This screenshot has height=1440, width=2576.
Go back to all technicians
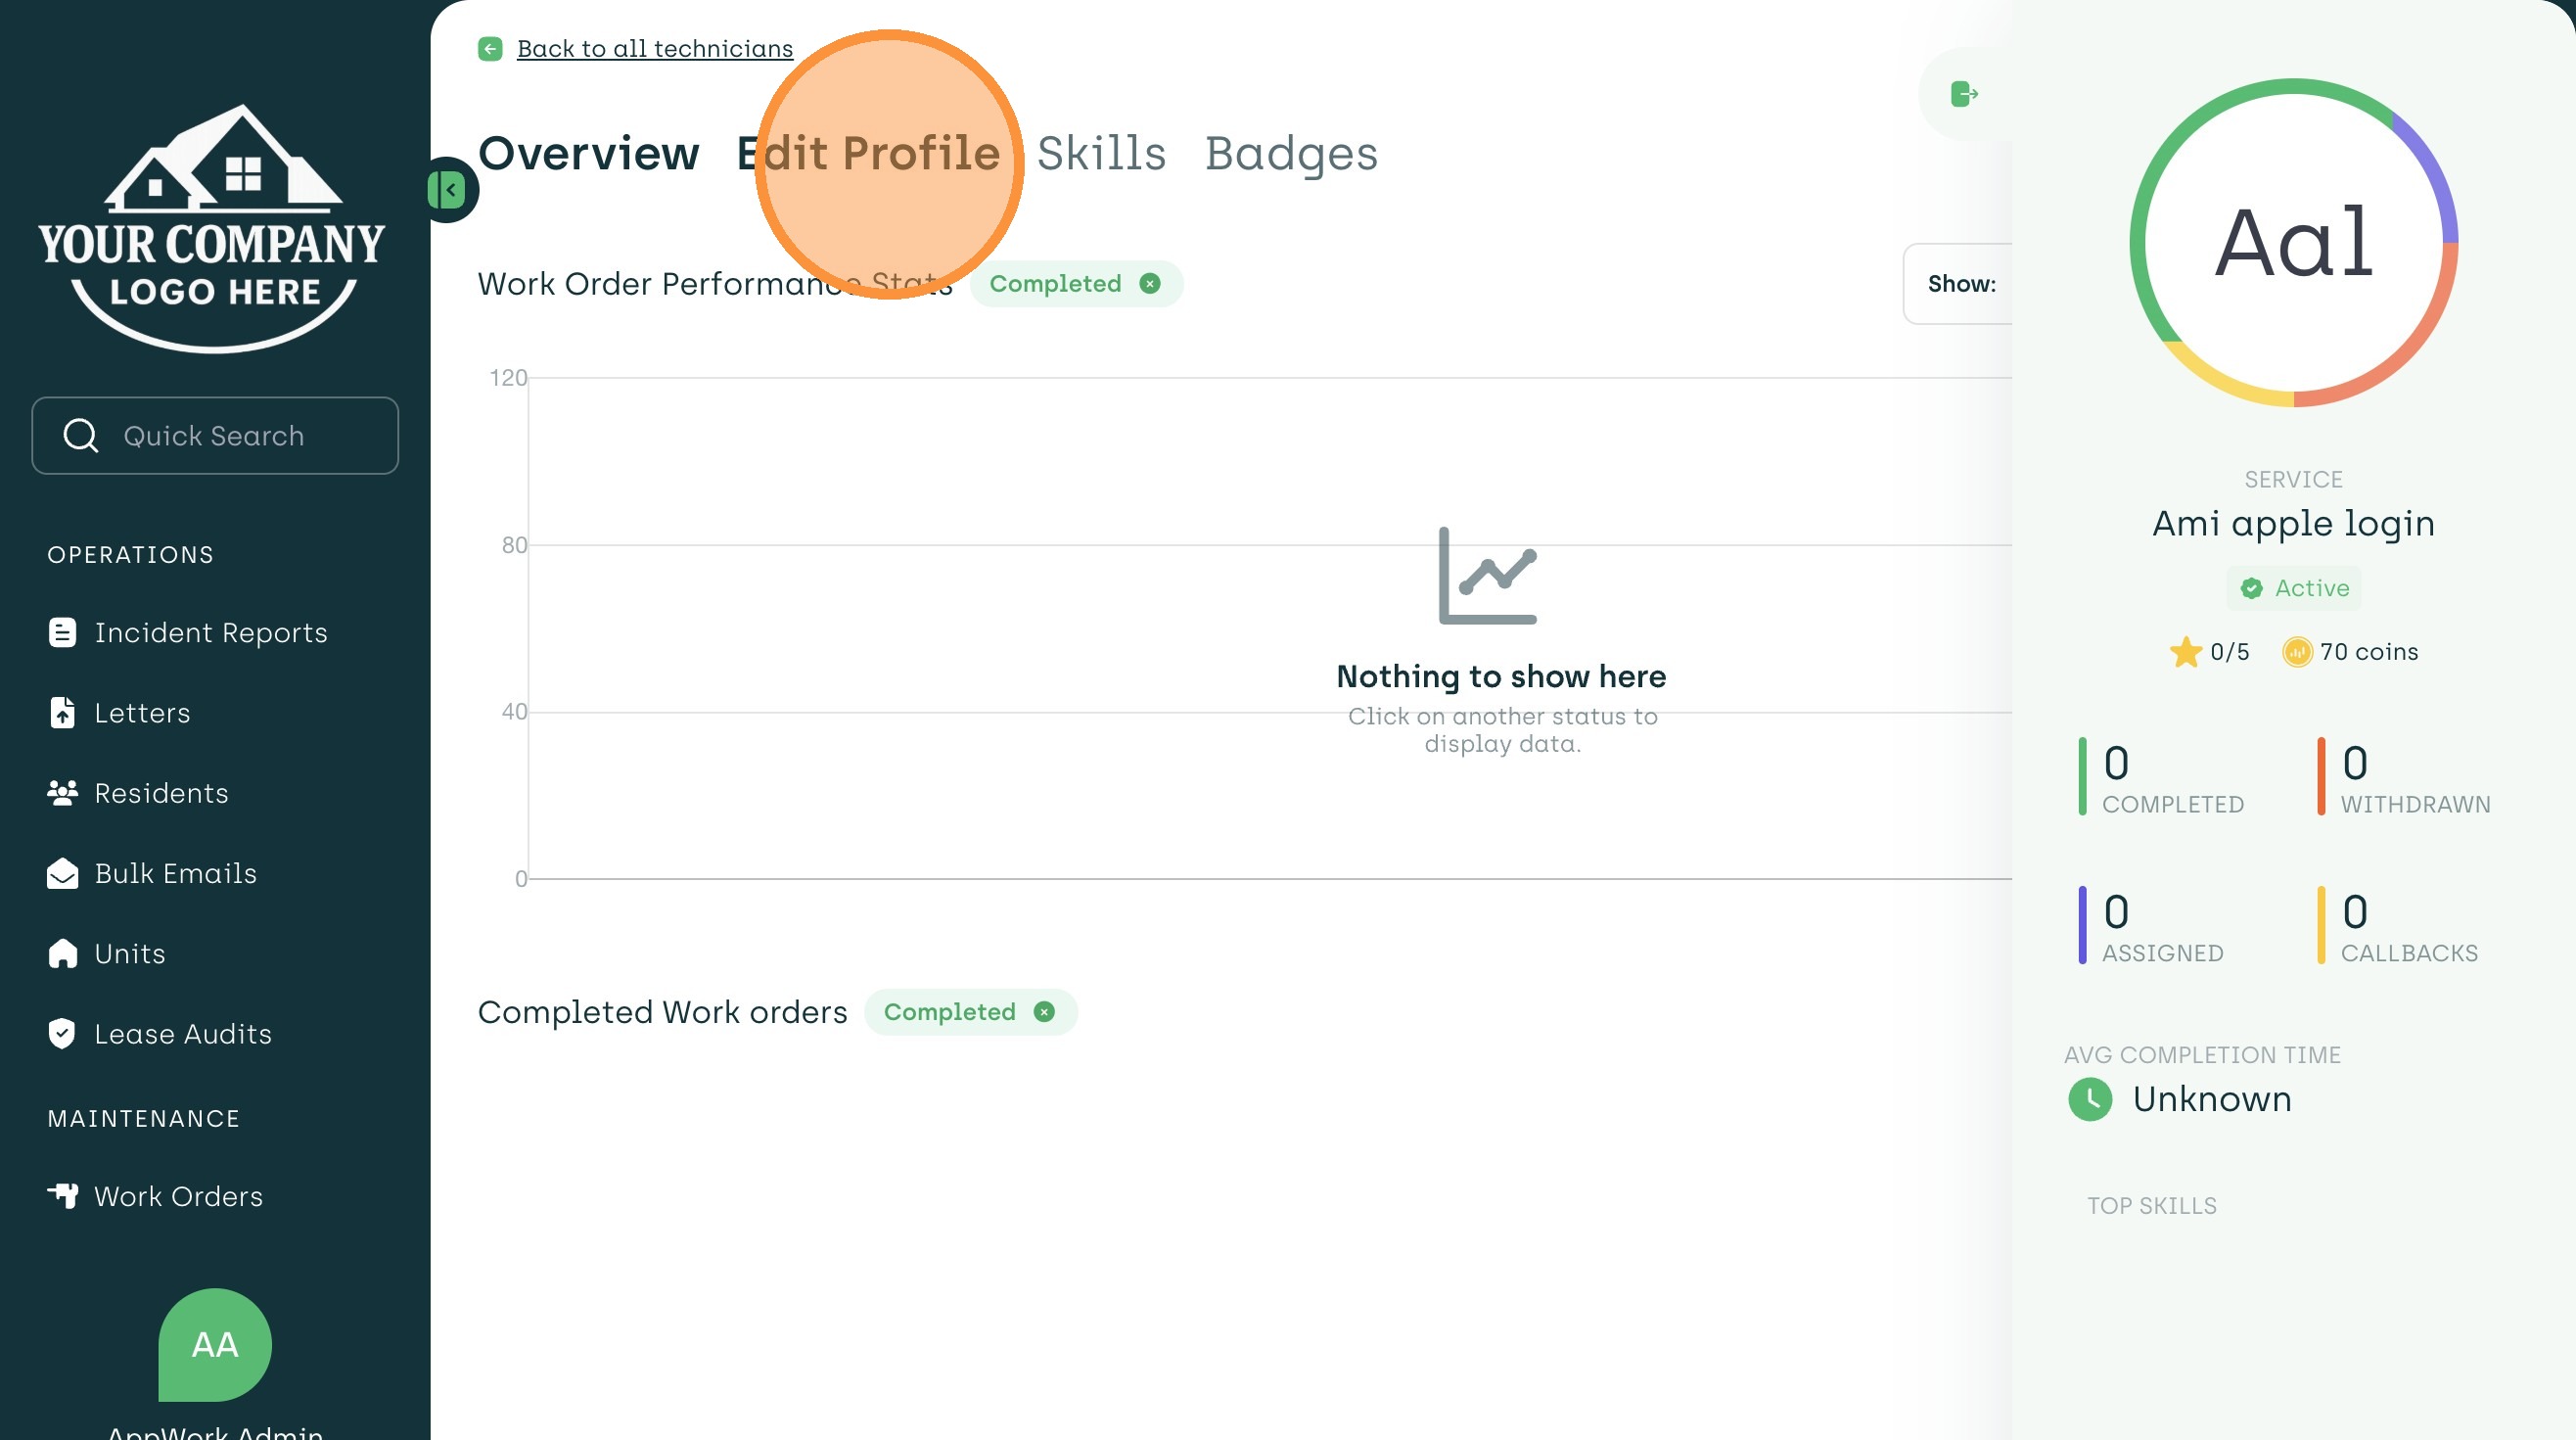point(654,49)
